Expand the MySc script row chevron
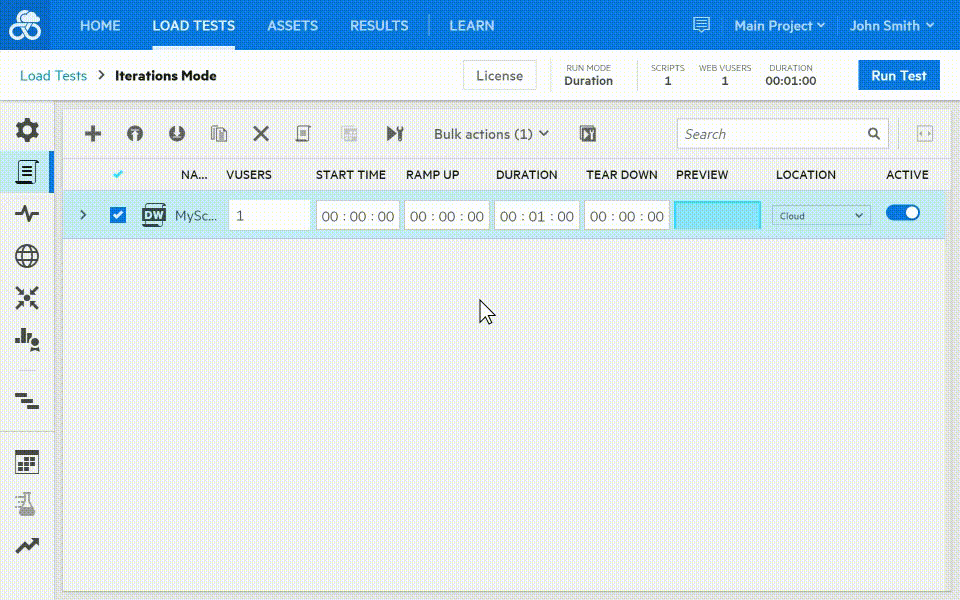Image resolution: width=960 pixels, height=600 pixels. coord(83,214)
